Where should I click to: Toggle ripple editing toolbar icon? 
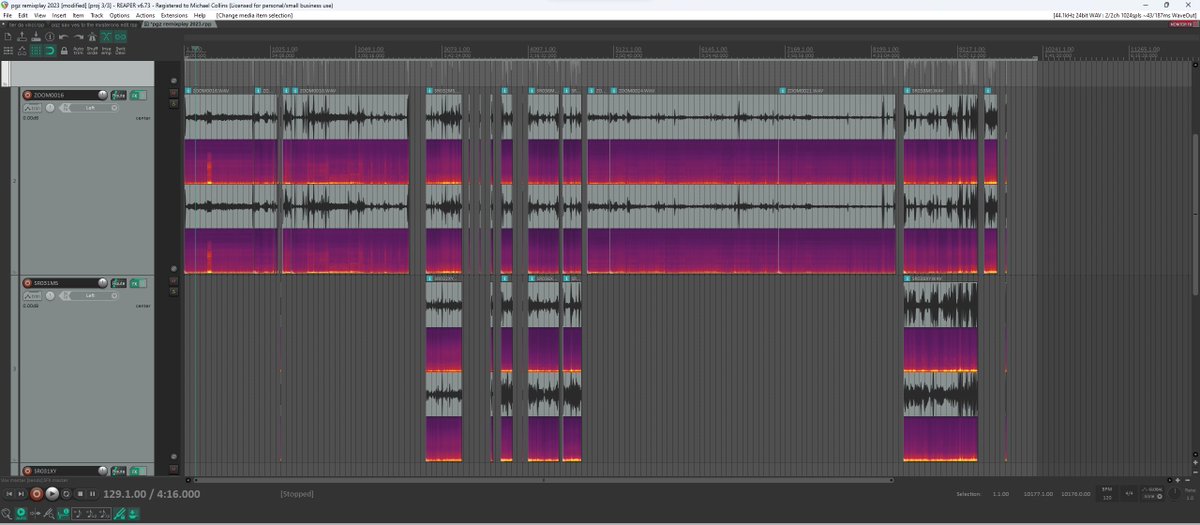click(x=8, y=51)
